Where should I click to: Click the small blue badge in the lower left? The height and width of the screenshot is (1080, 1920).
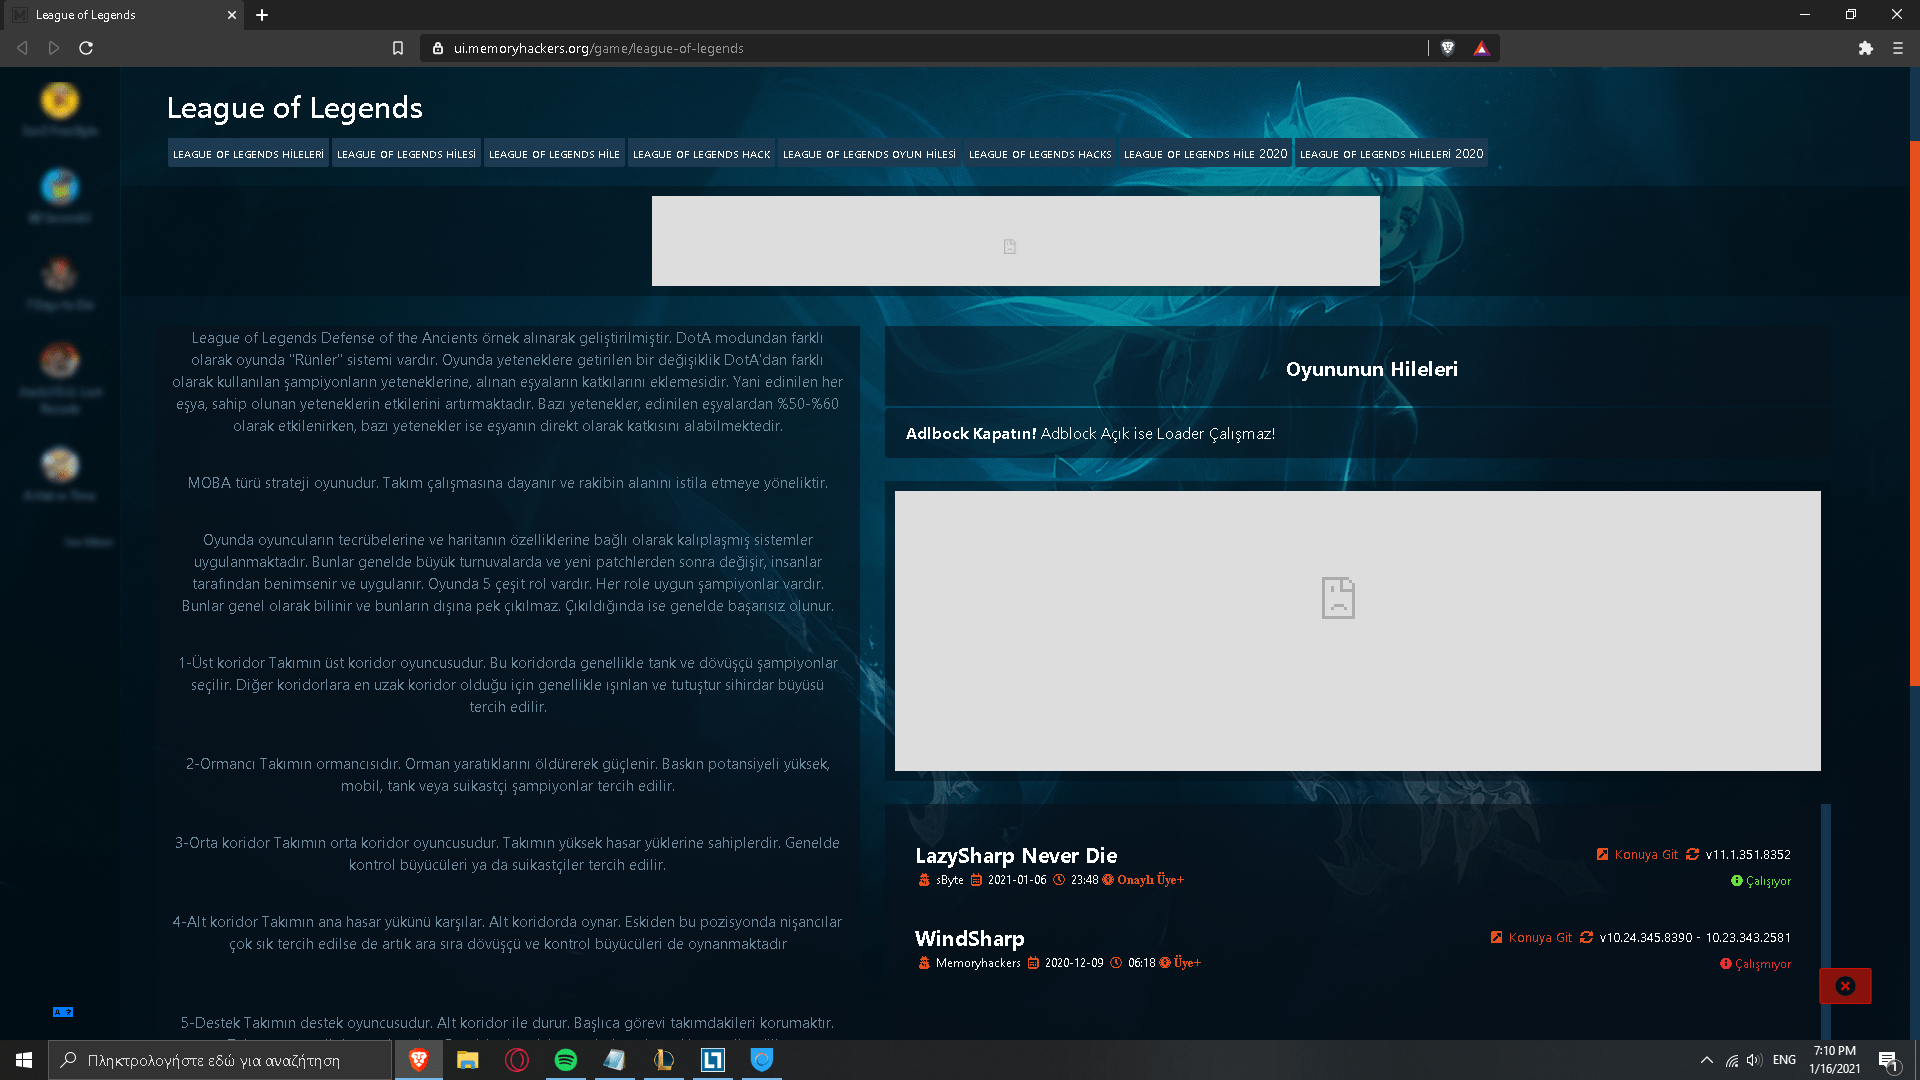63,1012
